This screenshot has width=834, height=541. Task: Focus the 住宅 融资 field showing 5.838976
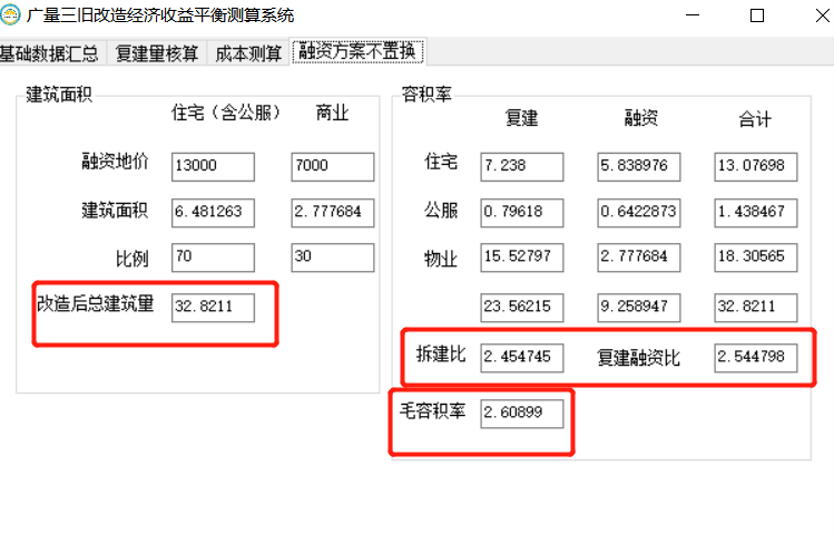pyautogui.click(x=638, y=166)
